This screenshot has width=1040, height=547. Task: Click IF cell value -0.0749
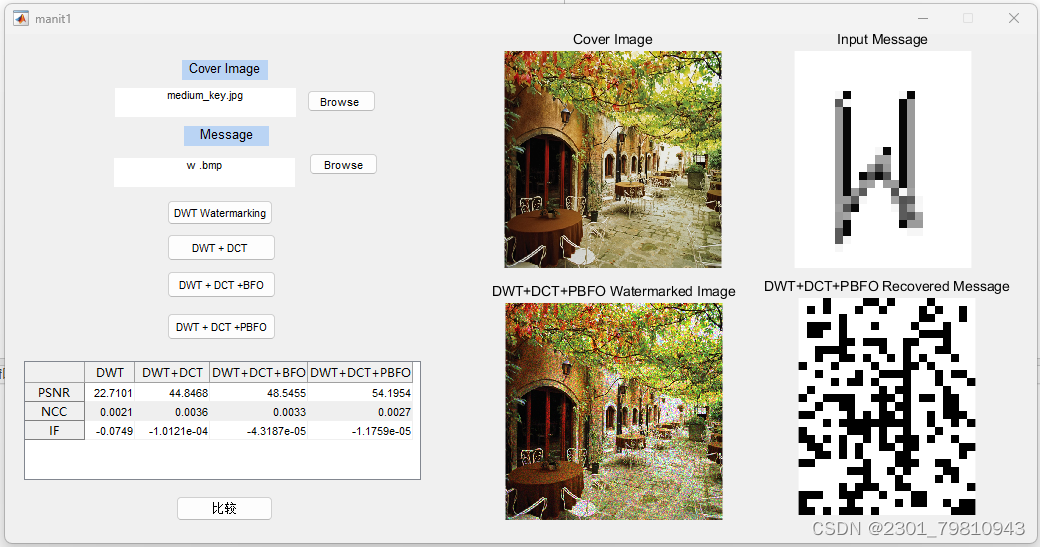(x=109, y=431)
